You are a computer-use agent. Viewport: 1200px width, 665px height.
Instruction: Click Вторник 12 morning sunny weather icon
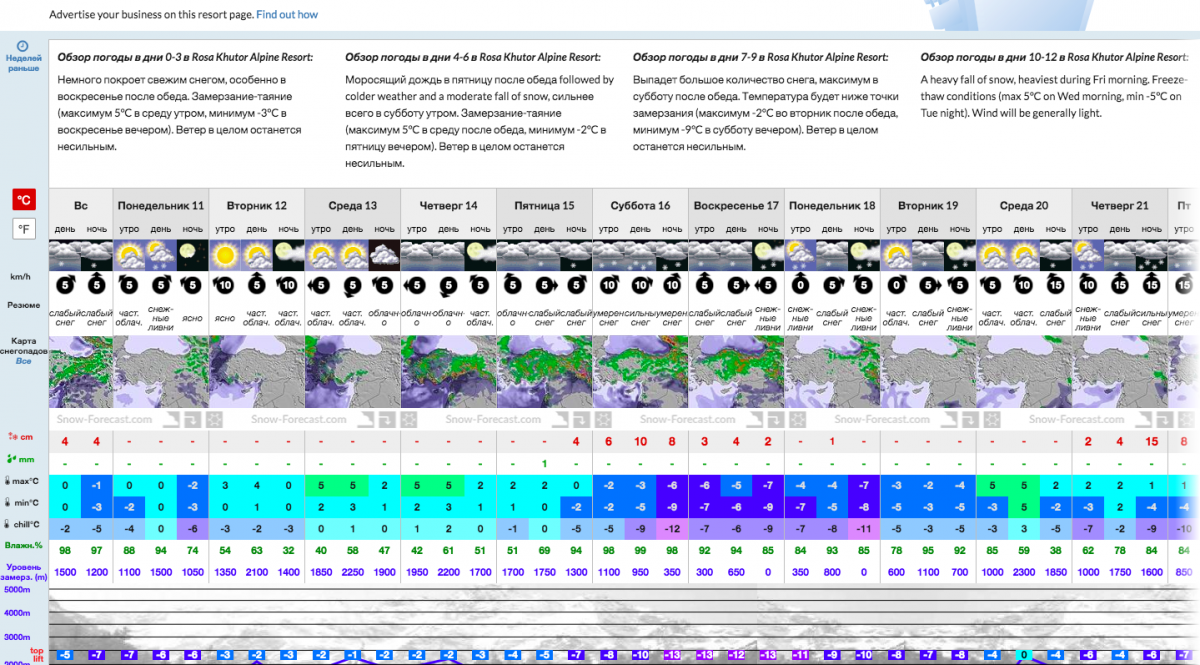point(225,254)
